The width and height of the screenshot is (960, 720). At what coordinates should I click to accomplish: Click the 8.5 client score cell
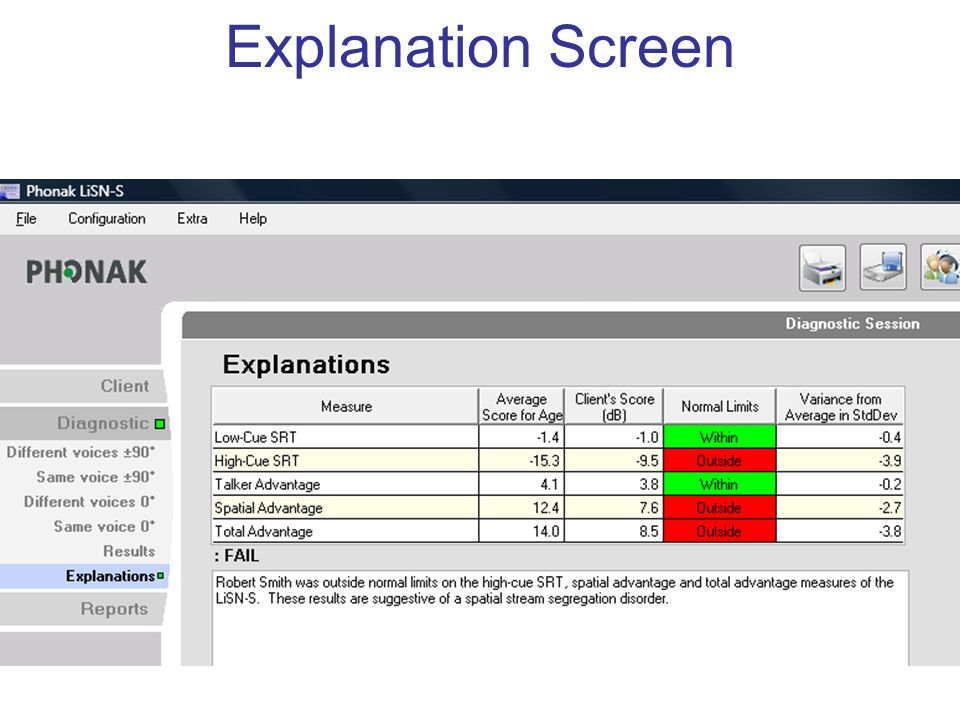point(613,531)
